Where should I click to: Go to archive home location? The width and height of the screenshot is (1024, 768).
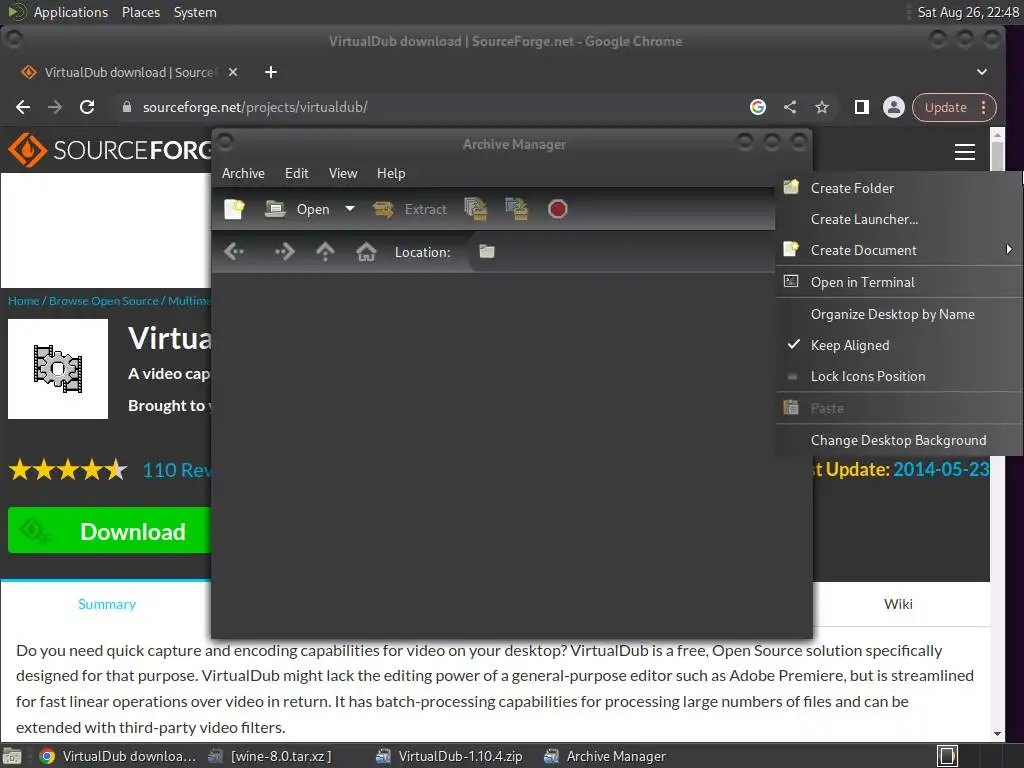coord(366,251)
